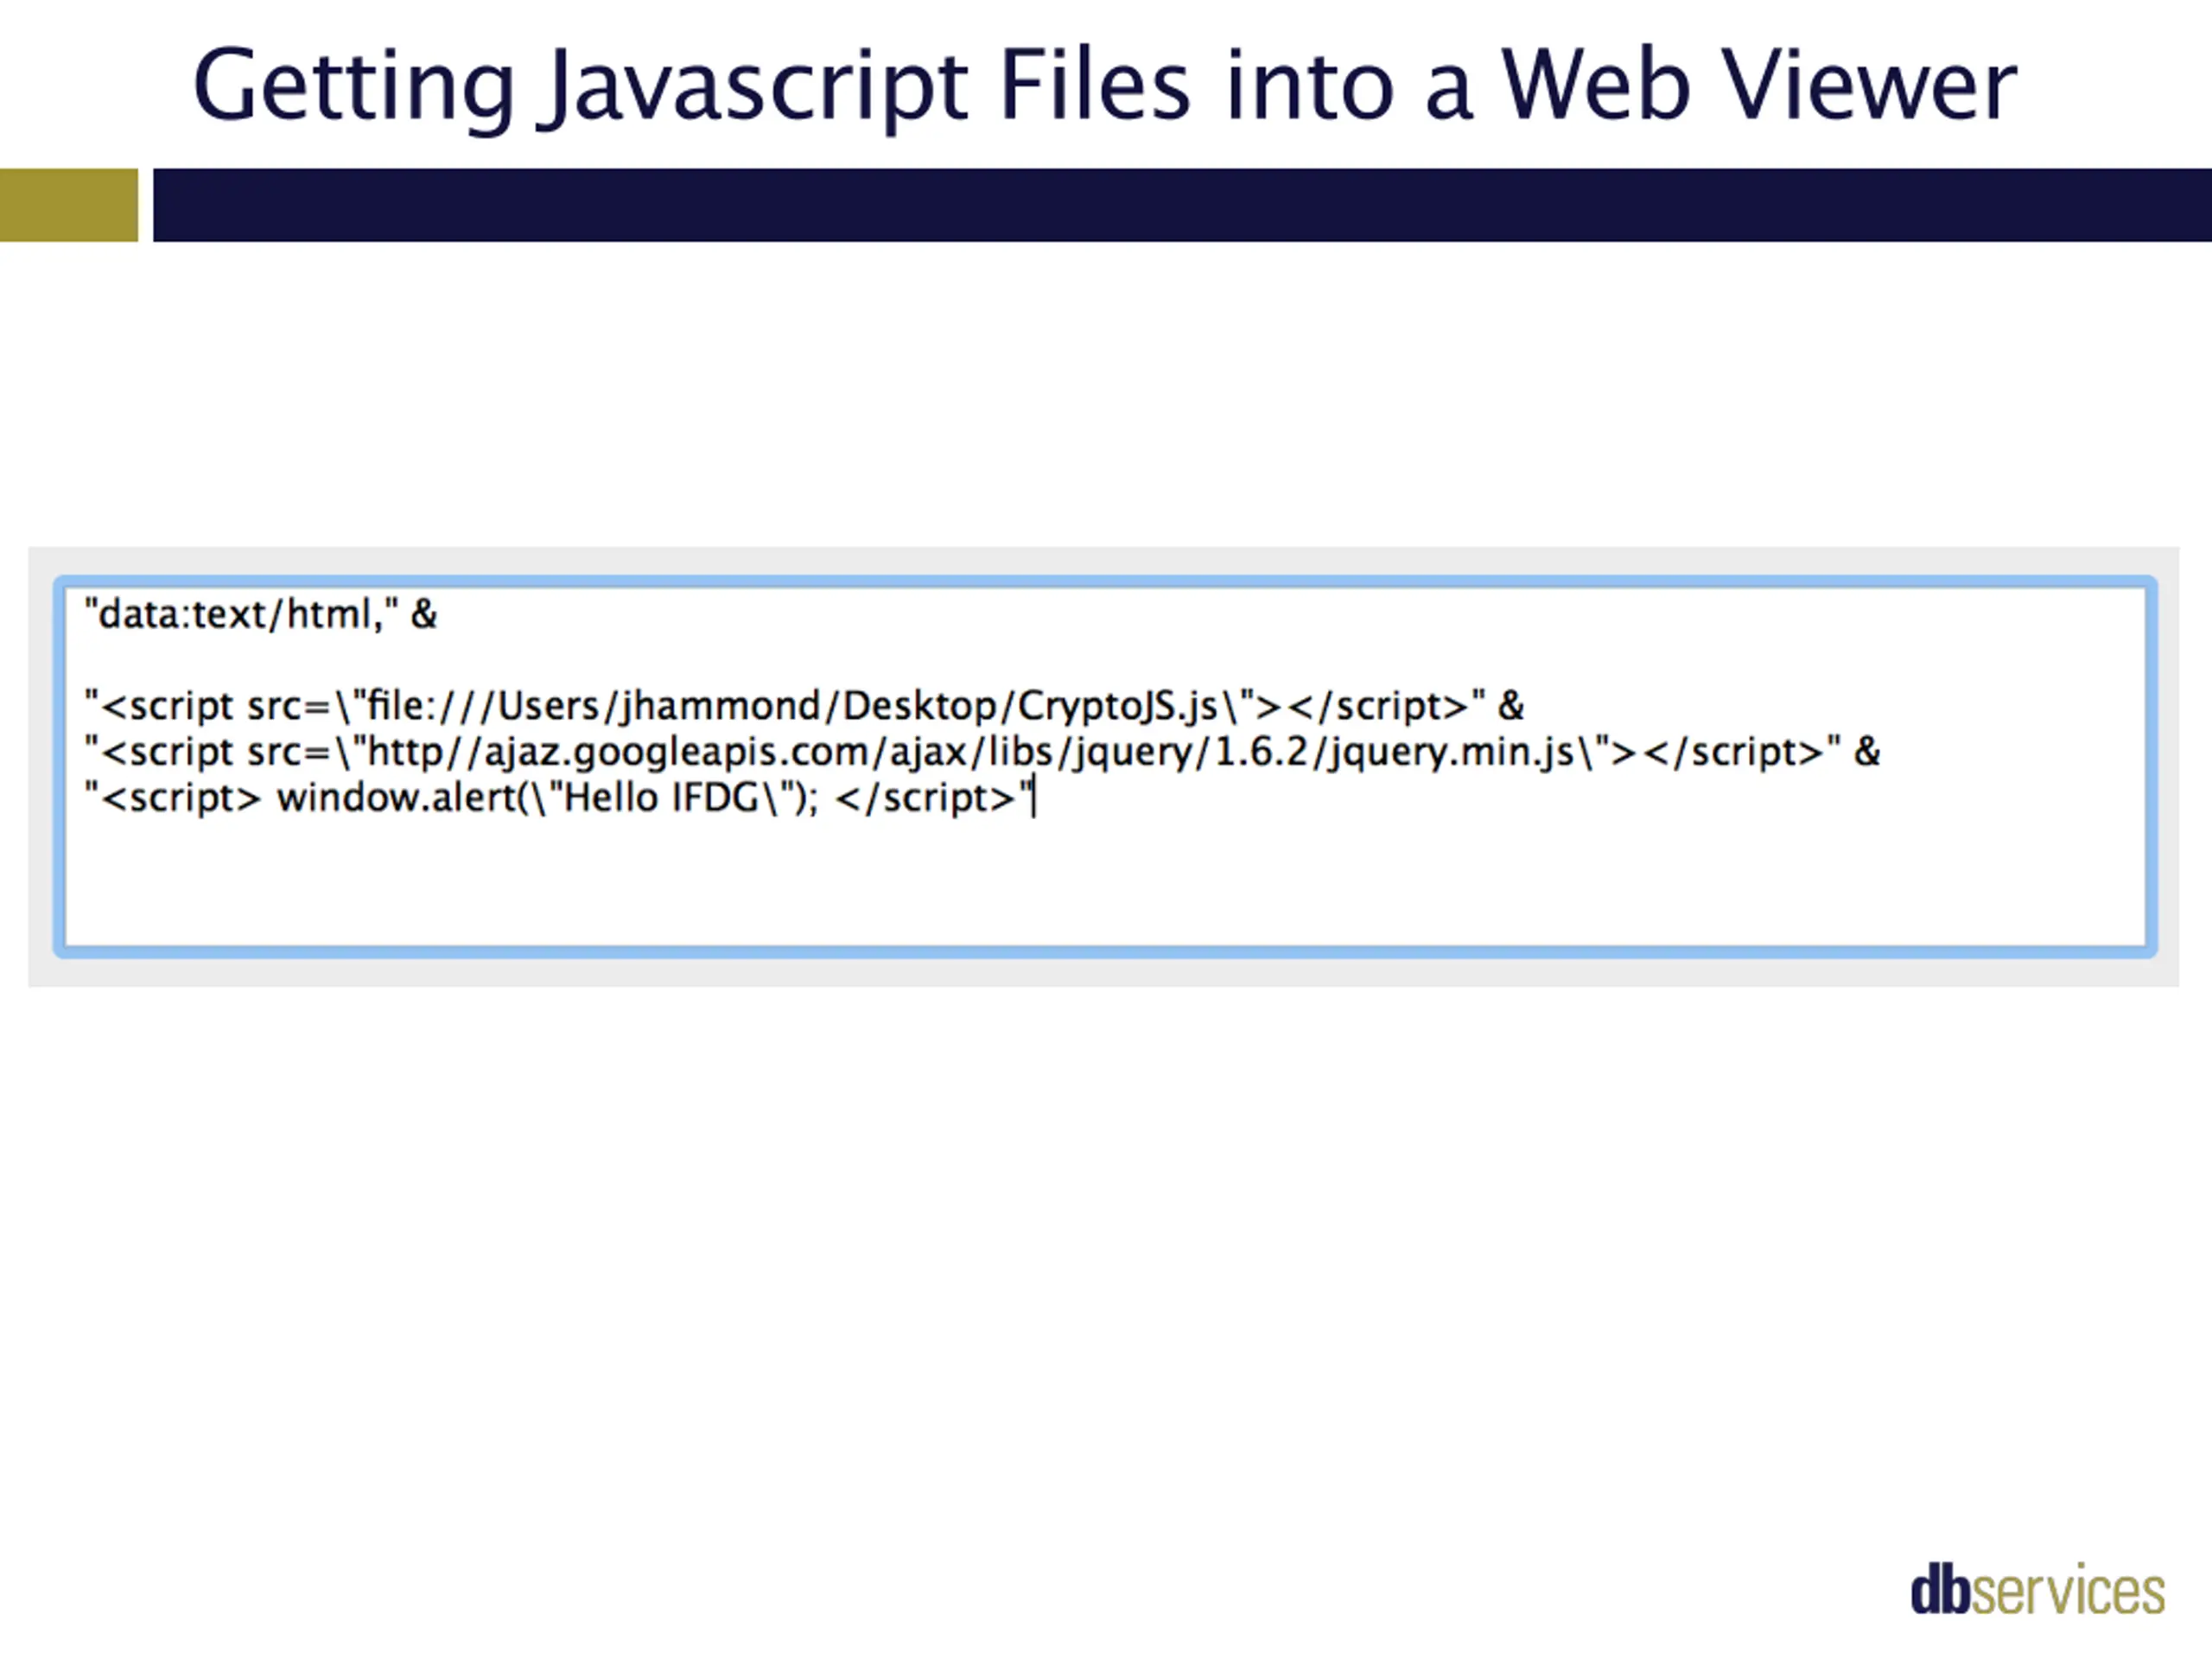Click inside the web viewer calculation text box
The image size is (2212, 1659).
1105,767
